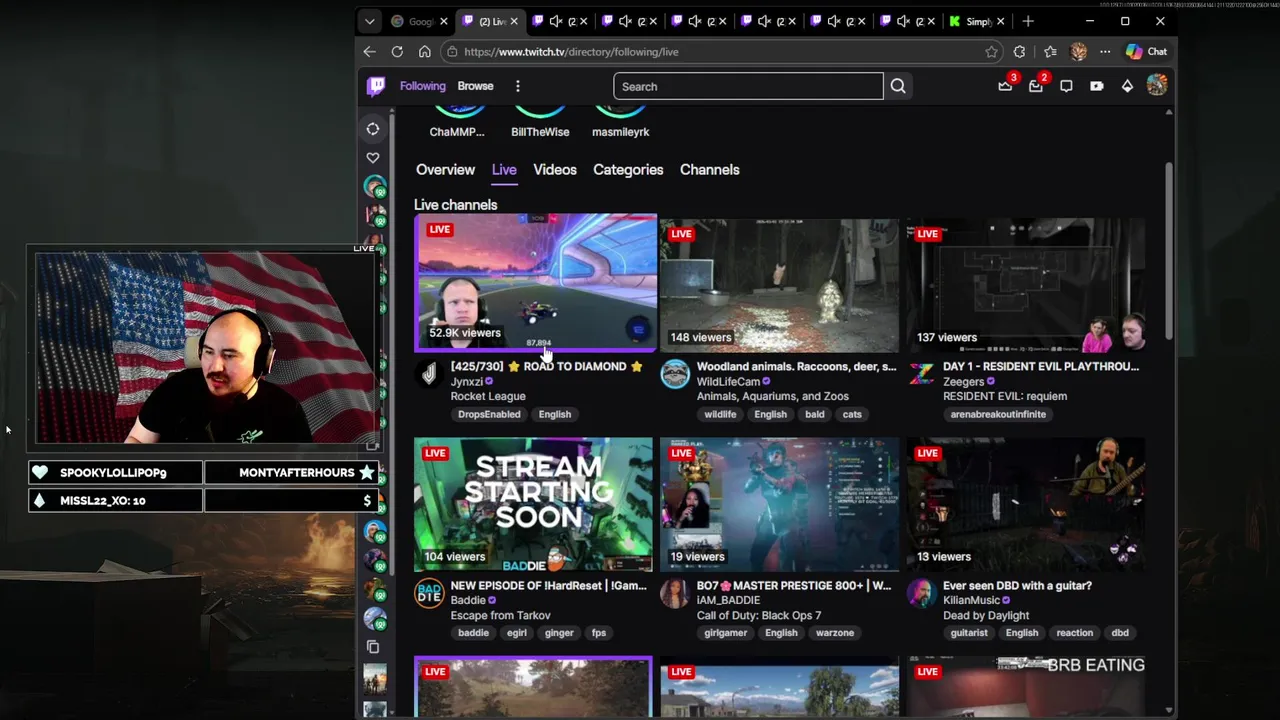
Task: Open the Rocket League category link
Action: (488, 396)
